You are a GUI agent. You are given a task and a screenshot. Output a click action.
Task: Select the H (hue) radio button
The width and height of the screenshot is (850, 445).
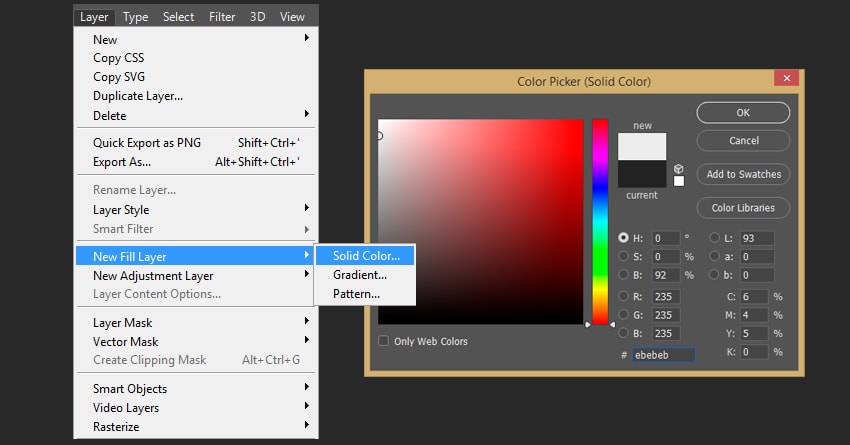pyautogui.click(x=624, y=238)
